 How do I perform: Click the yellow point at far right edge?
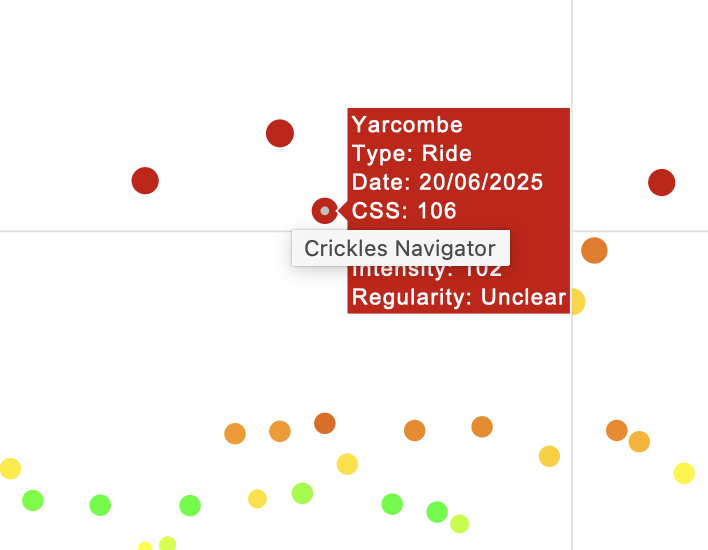pyautogui.click(x=684, y=473)
